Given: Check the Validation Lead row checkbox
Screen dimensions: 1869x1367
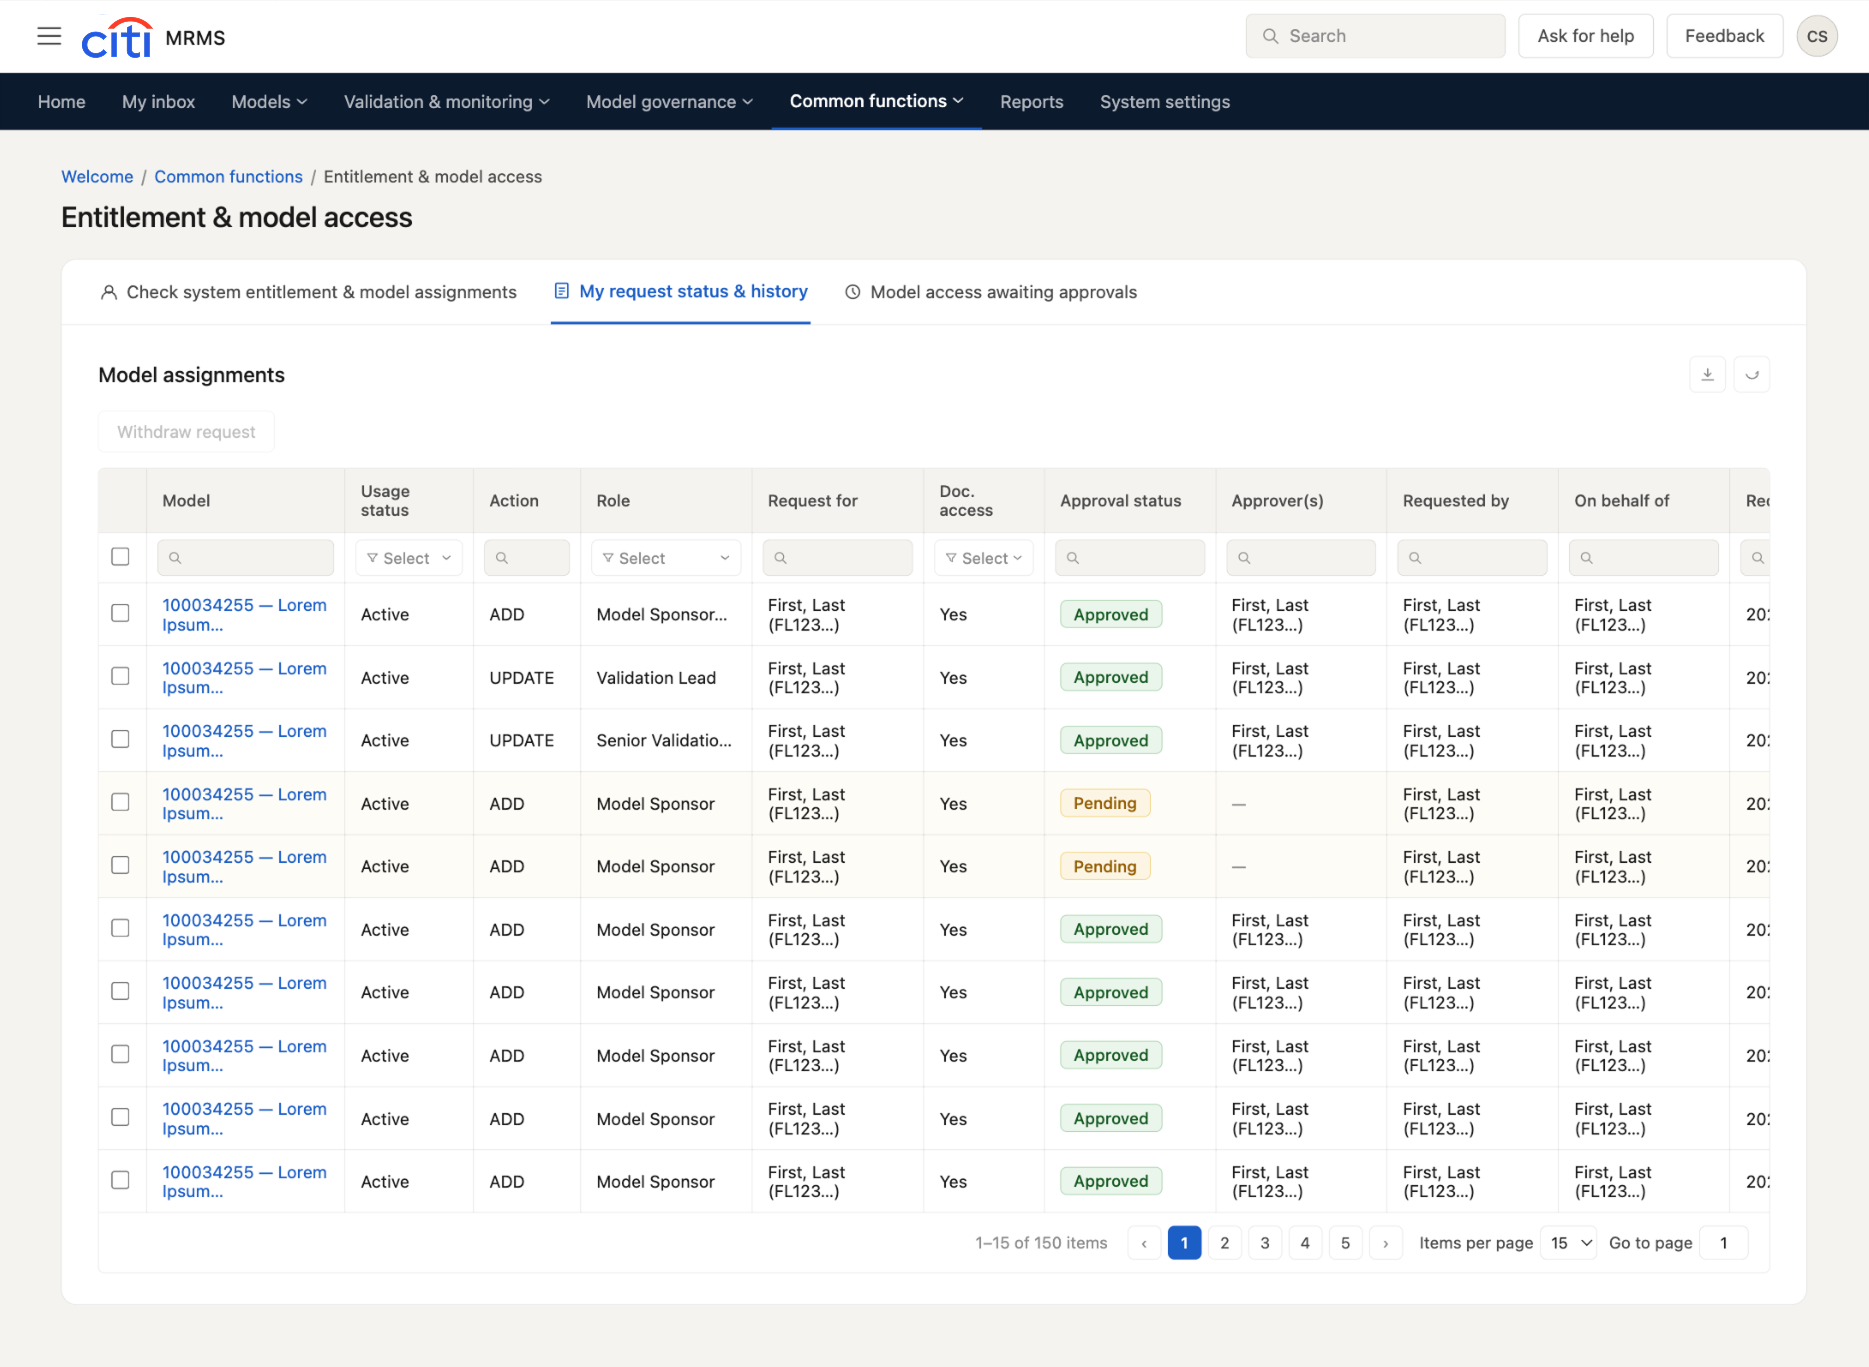Looking at the screenshot, I should (x=120, y=676).
